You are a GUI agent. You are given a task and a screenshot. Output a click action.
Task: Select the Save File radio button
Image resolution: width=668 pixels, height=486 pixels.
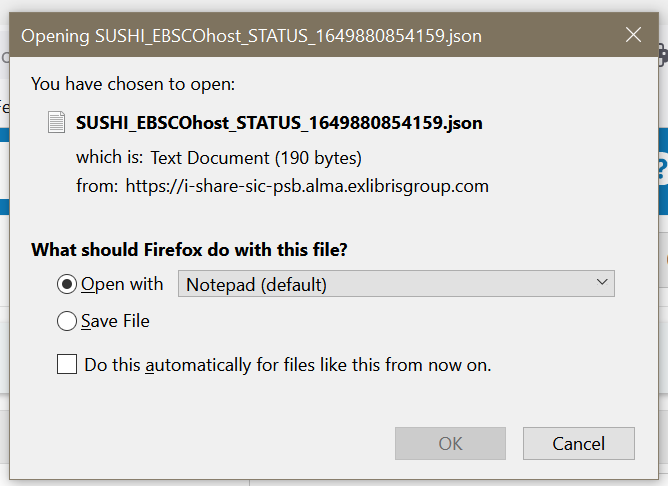point(67,321)
